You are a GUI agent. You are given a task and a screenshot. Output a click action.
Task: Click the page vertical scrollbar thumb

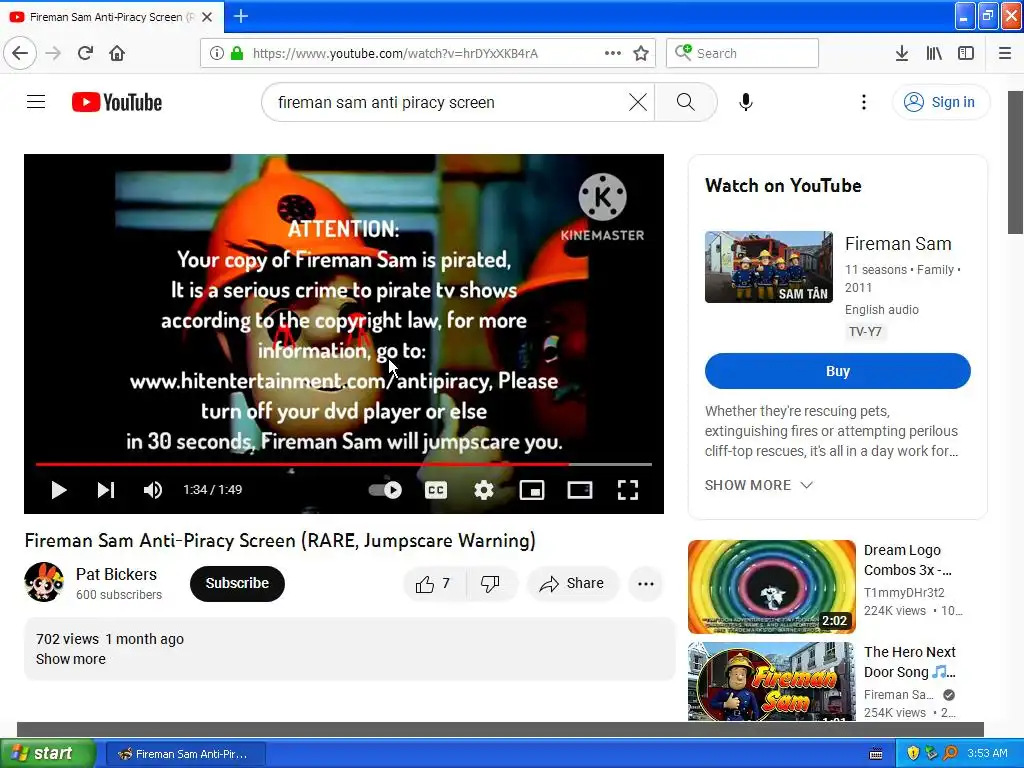coord(1015,162)
